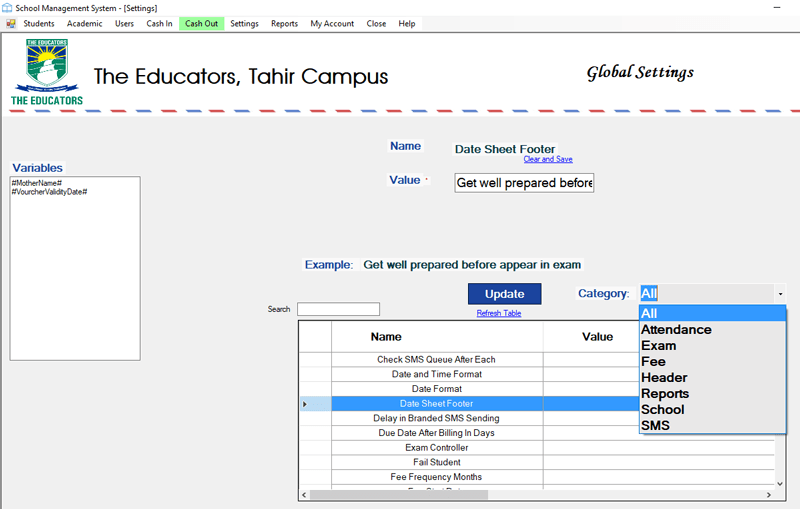Choose Header from the Category list
This screenshot has width=800, height=509.
[712, 377]
